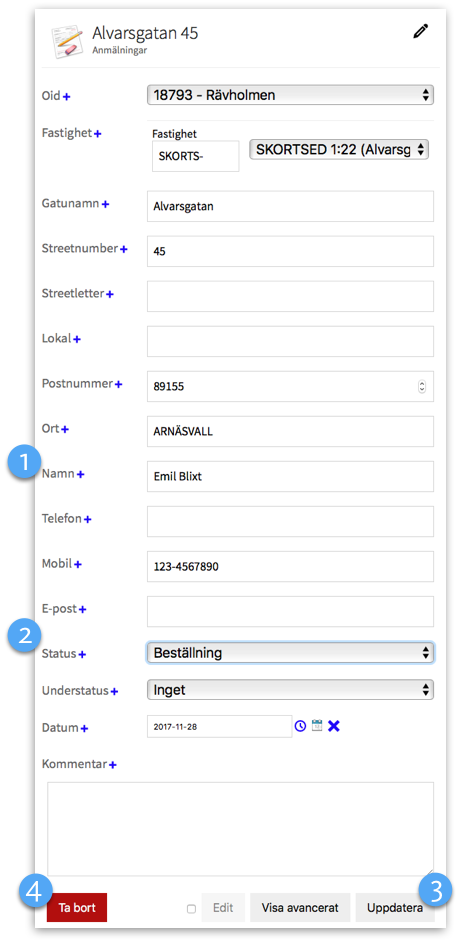Click the plus icon beside Gatunamn label
The image size is (462, 952).
point(105,204)
